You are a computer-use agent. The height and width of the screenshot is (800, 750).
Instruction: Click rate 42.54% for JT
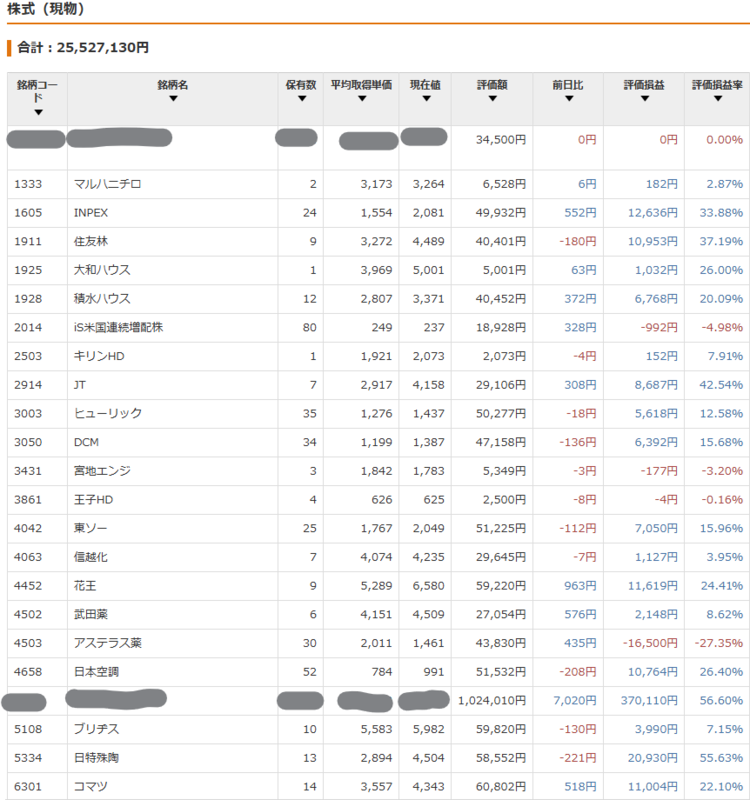tap(721, 385)
